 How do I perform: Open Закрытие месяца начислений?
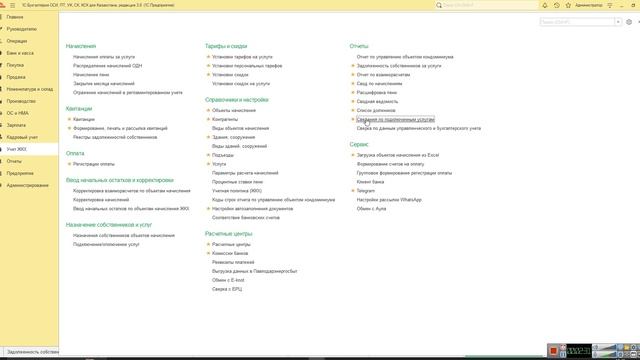(x=104, y=84)
